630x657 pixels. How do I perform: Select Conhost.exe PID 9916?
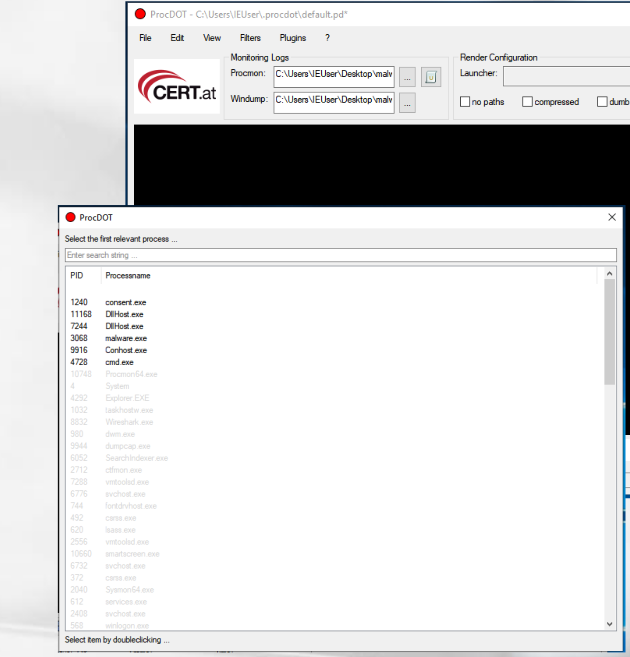[335, 350]
